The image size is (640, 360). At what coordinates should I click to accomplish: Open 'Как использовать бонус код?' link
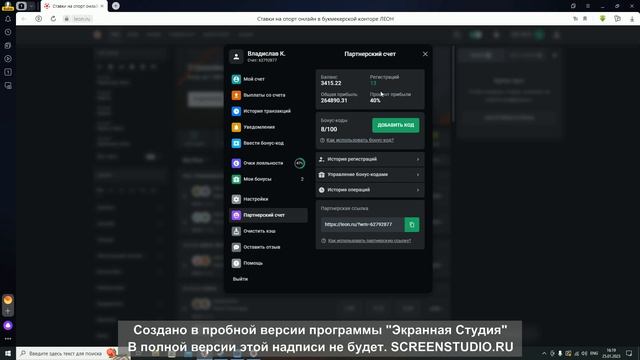[x=360, y=140]
